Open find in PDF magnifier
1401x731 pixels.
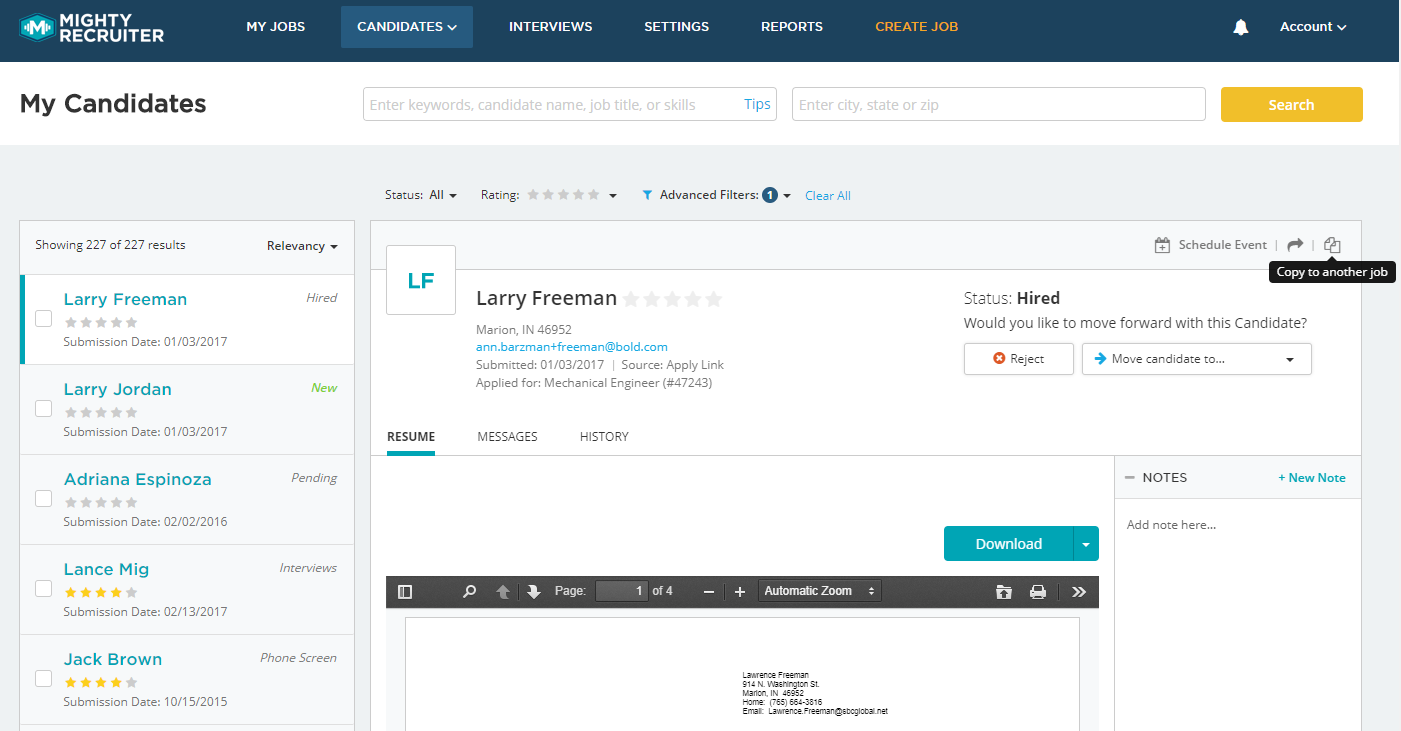(x=469, y=591)
